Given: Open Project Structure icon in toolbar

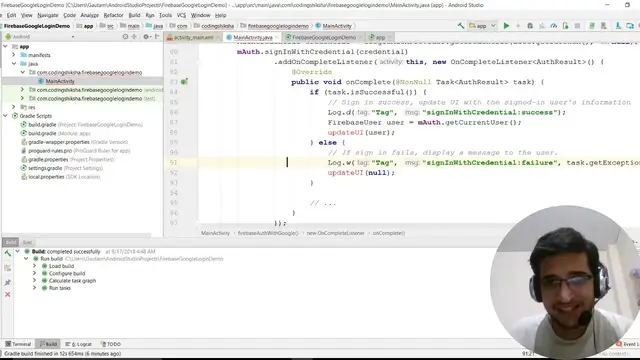Looking at the screenshot, I should pyautogui.click(x=630, y=26).
